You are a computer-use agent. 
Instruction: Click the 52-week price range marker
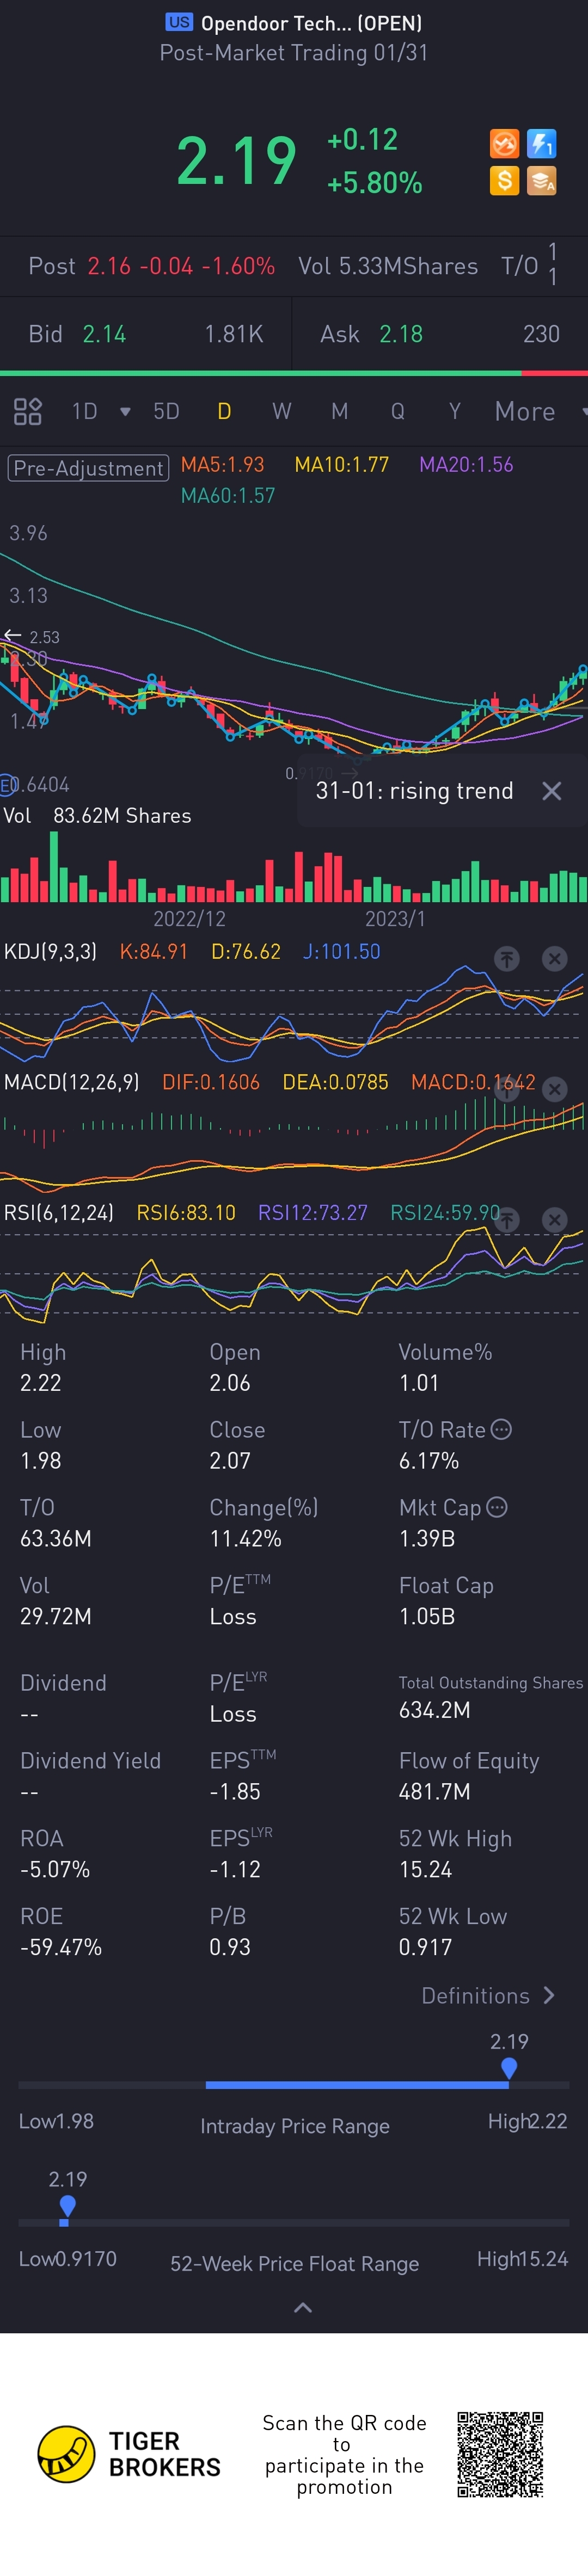67,2207
